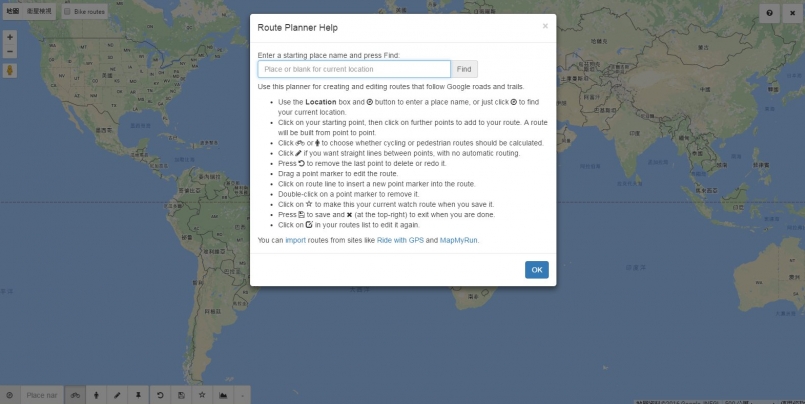Confirm the help dialog with OK
Viewport: 805px width, 404px height.
(x=536, y=270)
